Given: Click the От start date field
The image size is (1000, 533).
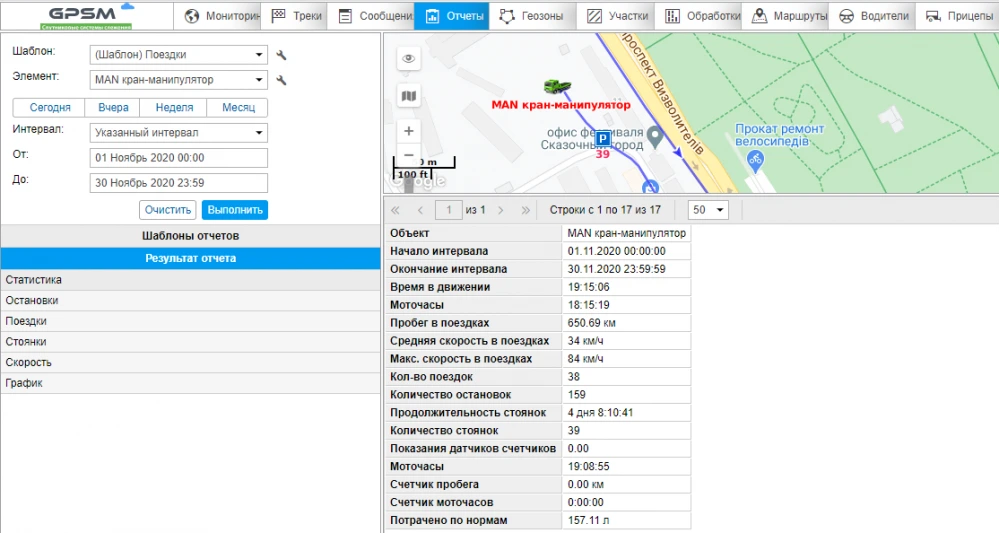Looking at the screenshot, I should [x=178, y=158].
